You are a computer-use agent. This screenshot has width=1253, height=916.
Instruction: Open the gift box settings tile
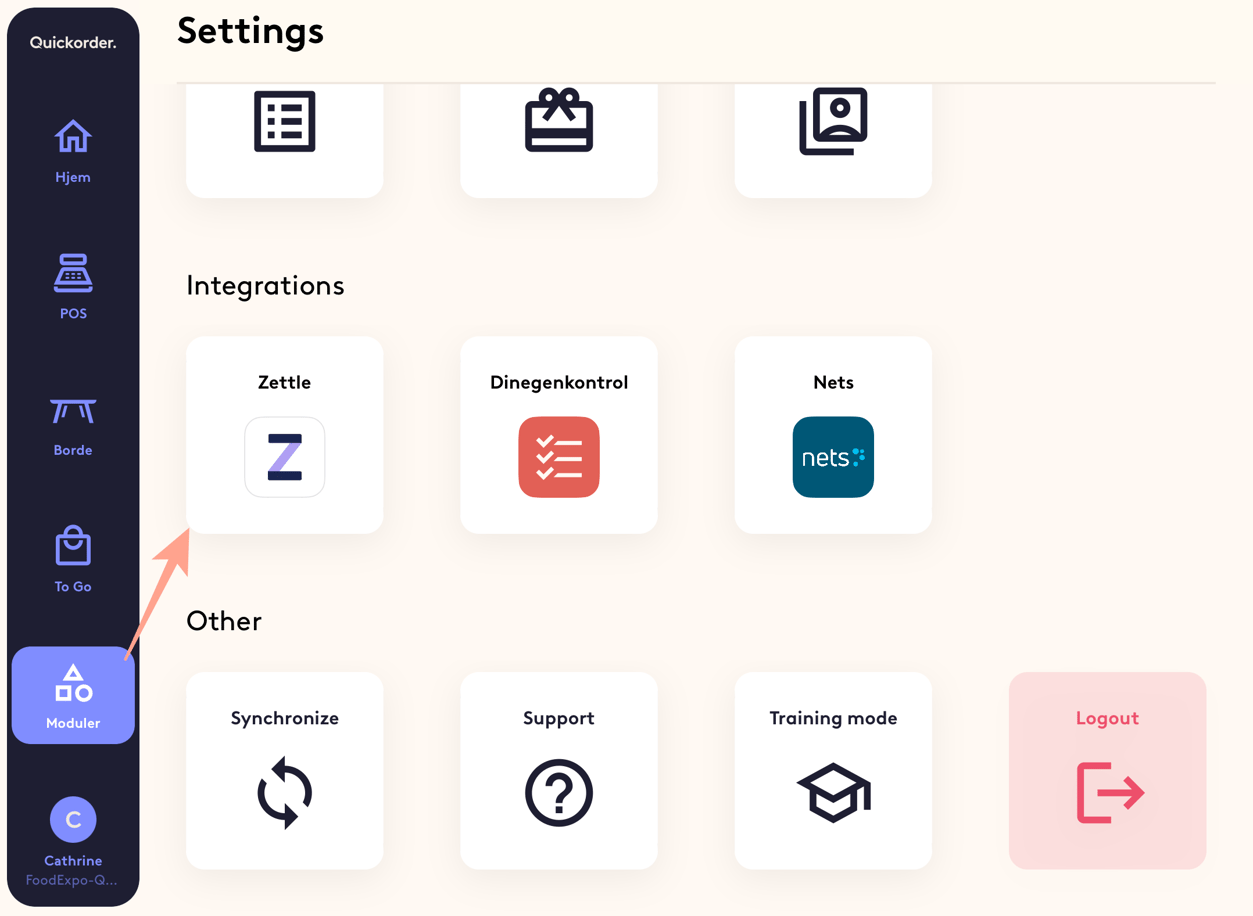pyautogui.click(x=558, y=120)
